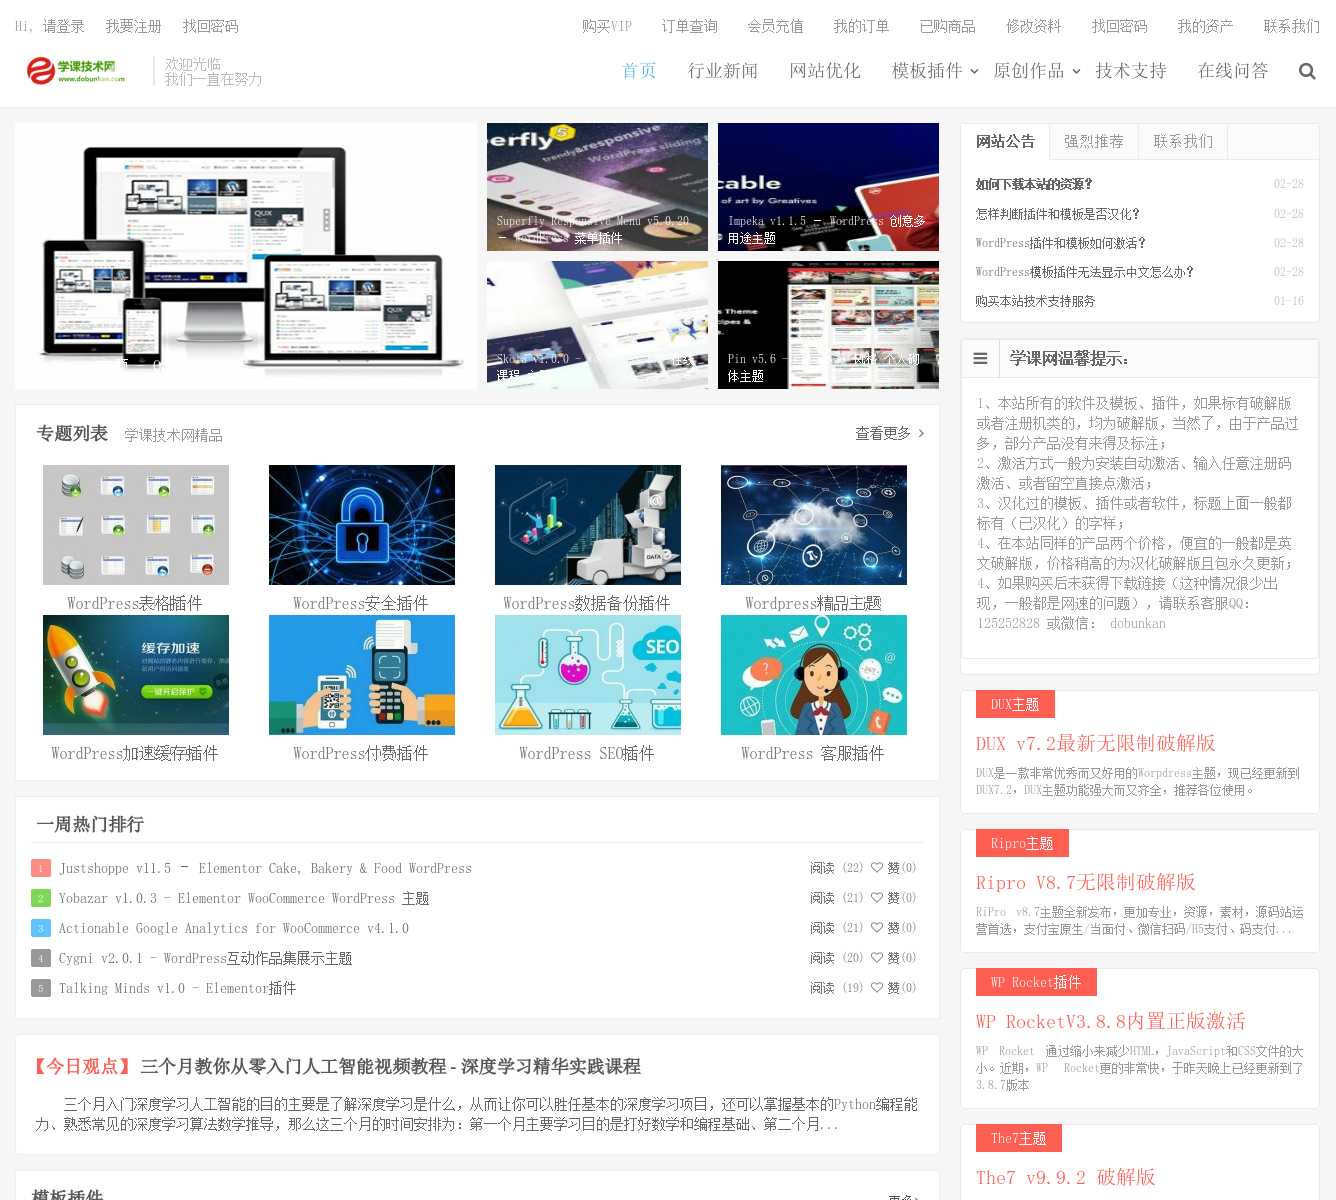Open the WordPress表格插件 topic thumbnail
This screenshot has width=1336, height=1200.
pyautogui.click(x=136, y=525)
